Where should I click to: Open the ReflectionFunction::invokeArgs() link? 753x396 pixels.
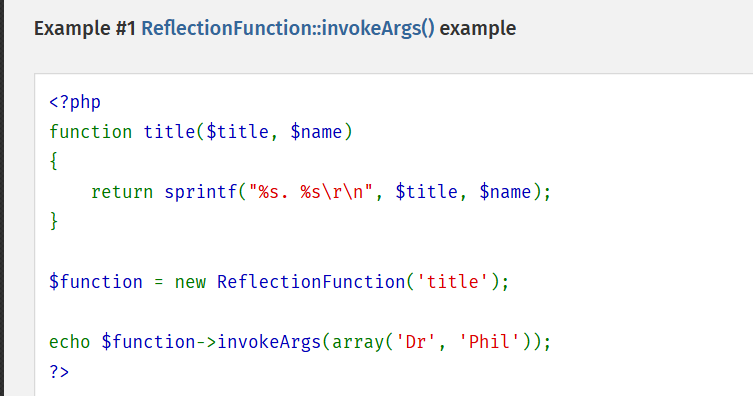(288, 29)
